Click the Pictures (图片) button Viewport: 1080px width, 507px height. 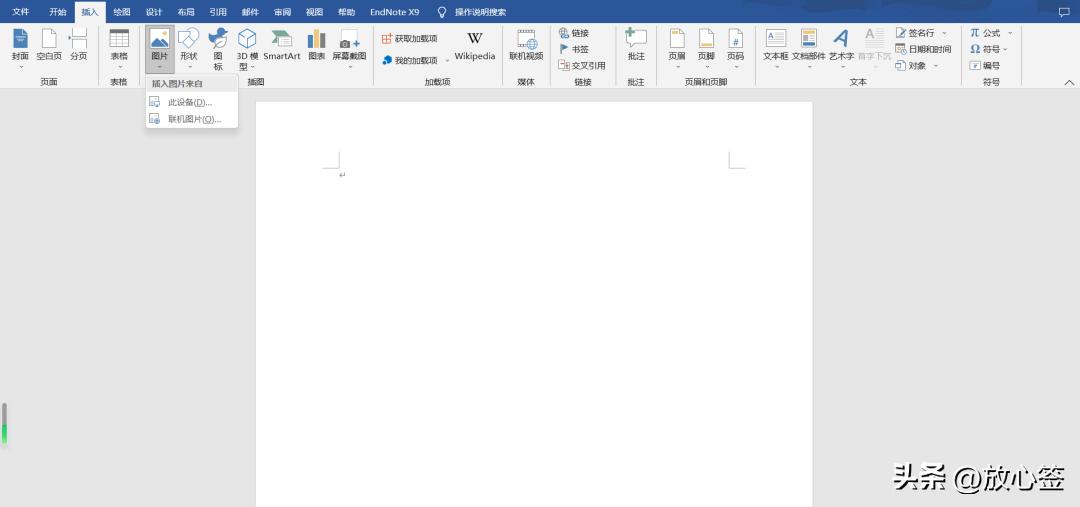coord(160,48)
